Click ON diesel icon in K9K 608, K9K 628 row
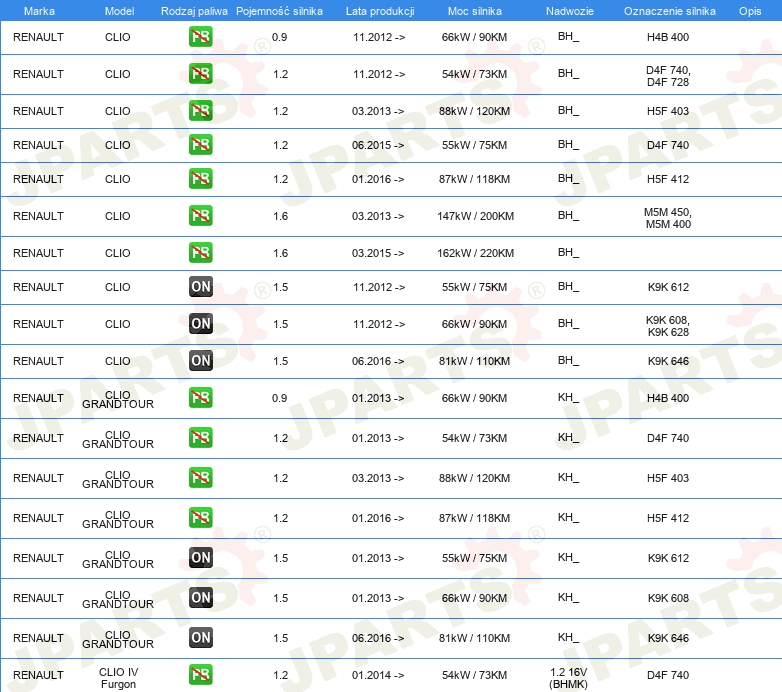Image resolution: width=782 pixels, height=692 pixels. [x=200, y=324]
